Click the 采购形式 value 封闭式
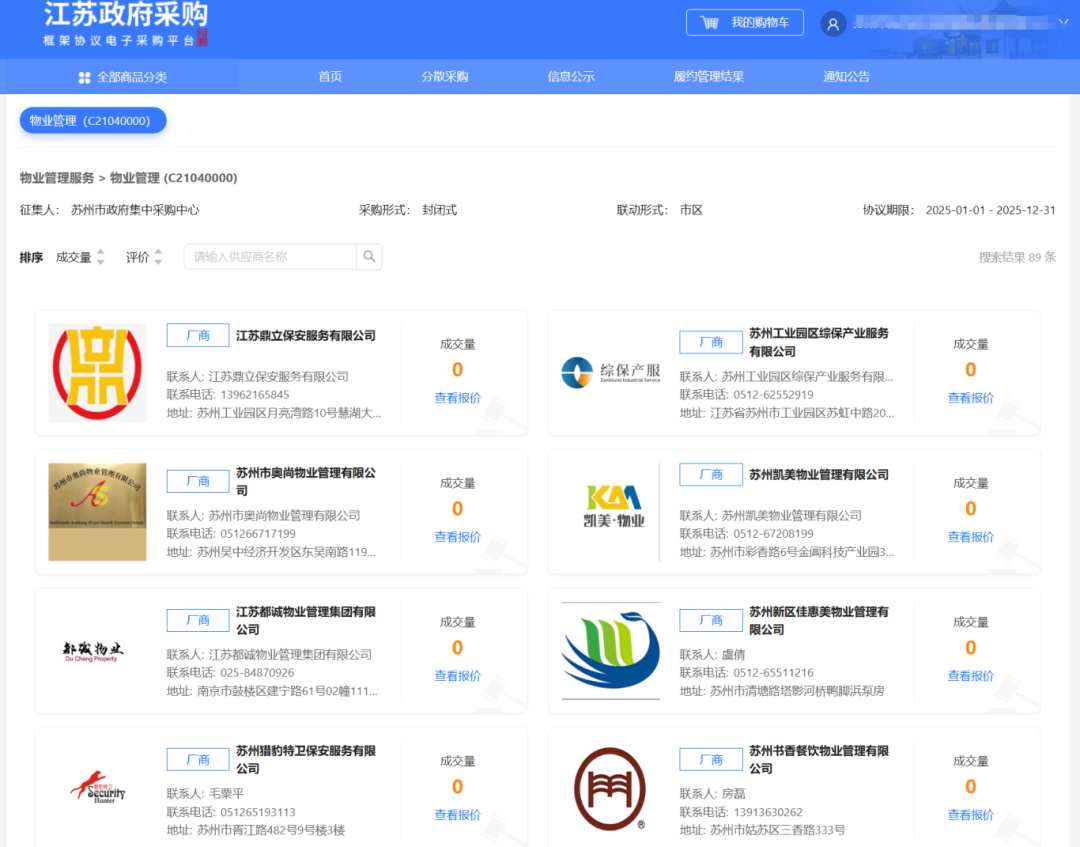The height and width of the screenshot is (847, 1080). pyautogui.click(x=439, y=210)
